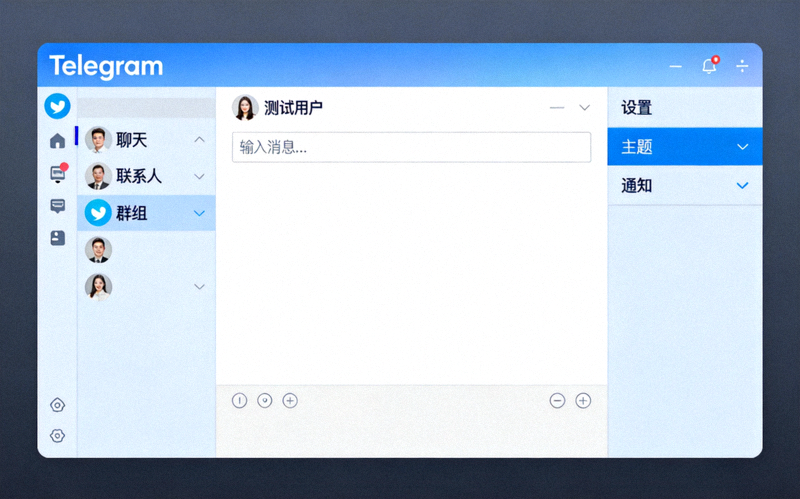
Task: Open the woman avatar contact in list
Action: pos(98,287)
